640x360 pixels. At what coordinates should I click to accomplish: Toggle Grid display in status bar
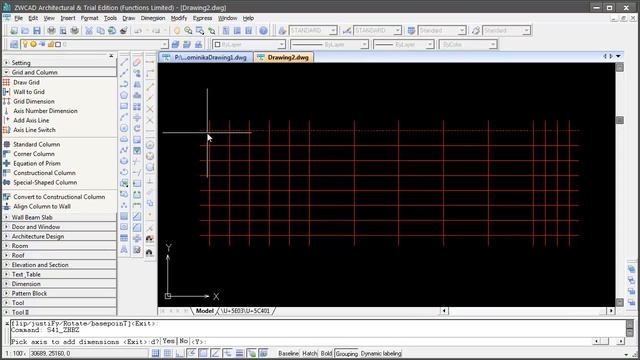[x=167, y=353]
